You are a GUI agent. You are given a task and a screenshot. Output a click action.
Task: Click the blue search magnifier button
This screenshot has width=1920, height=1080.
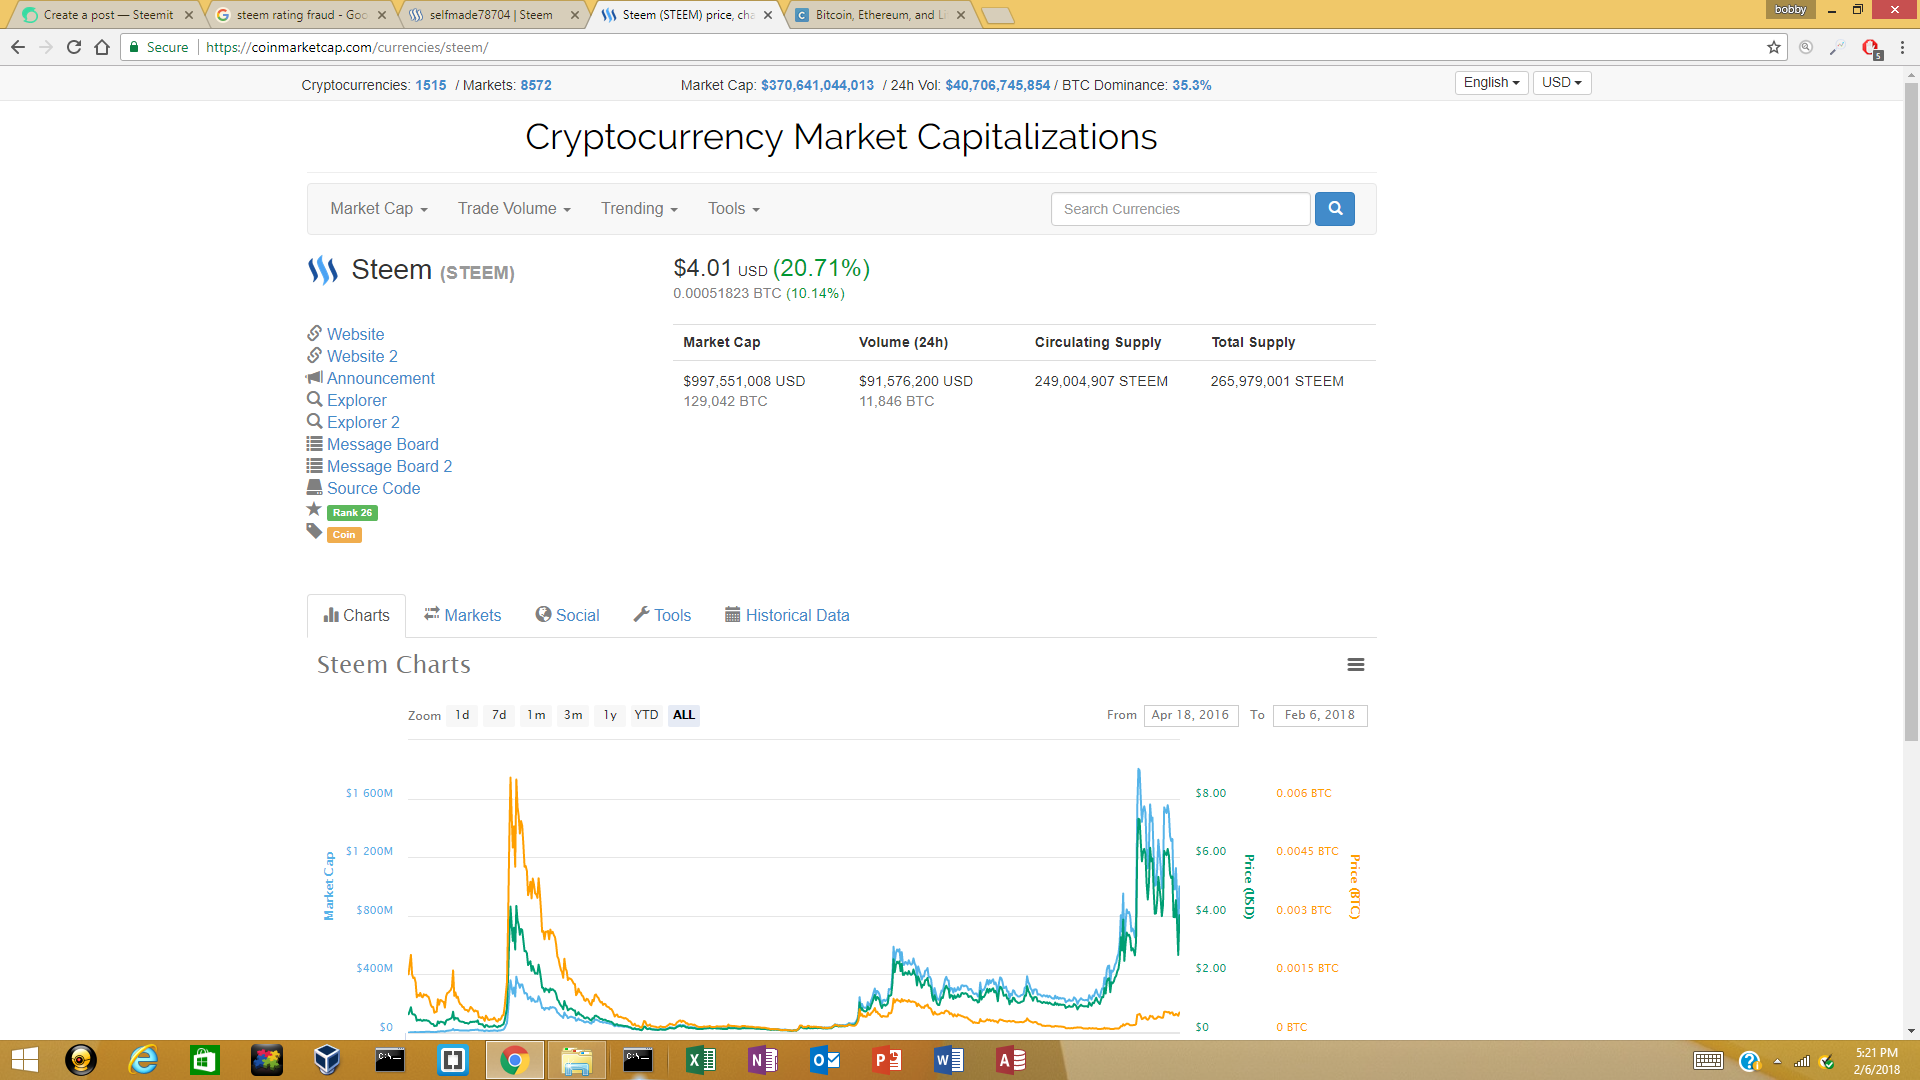click(1334, 209)
